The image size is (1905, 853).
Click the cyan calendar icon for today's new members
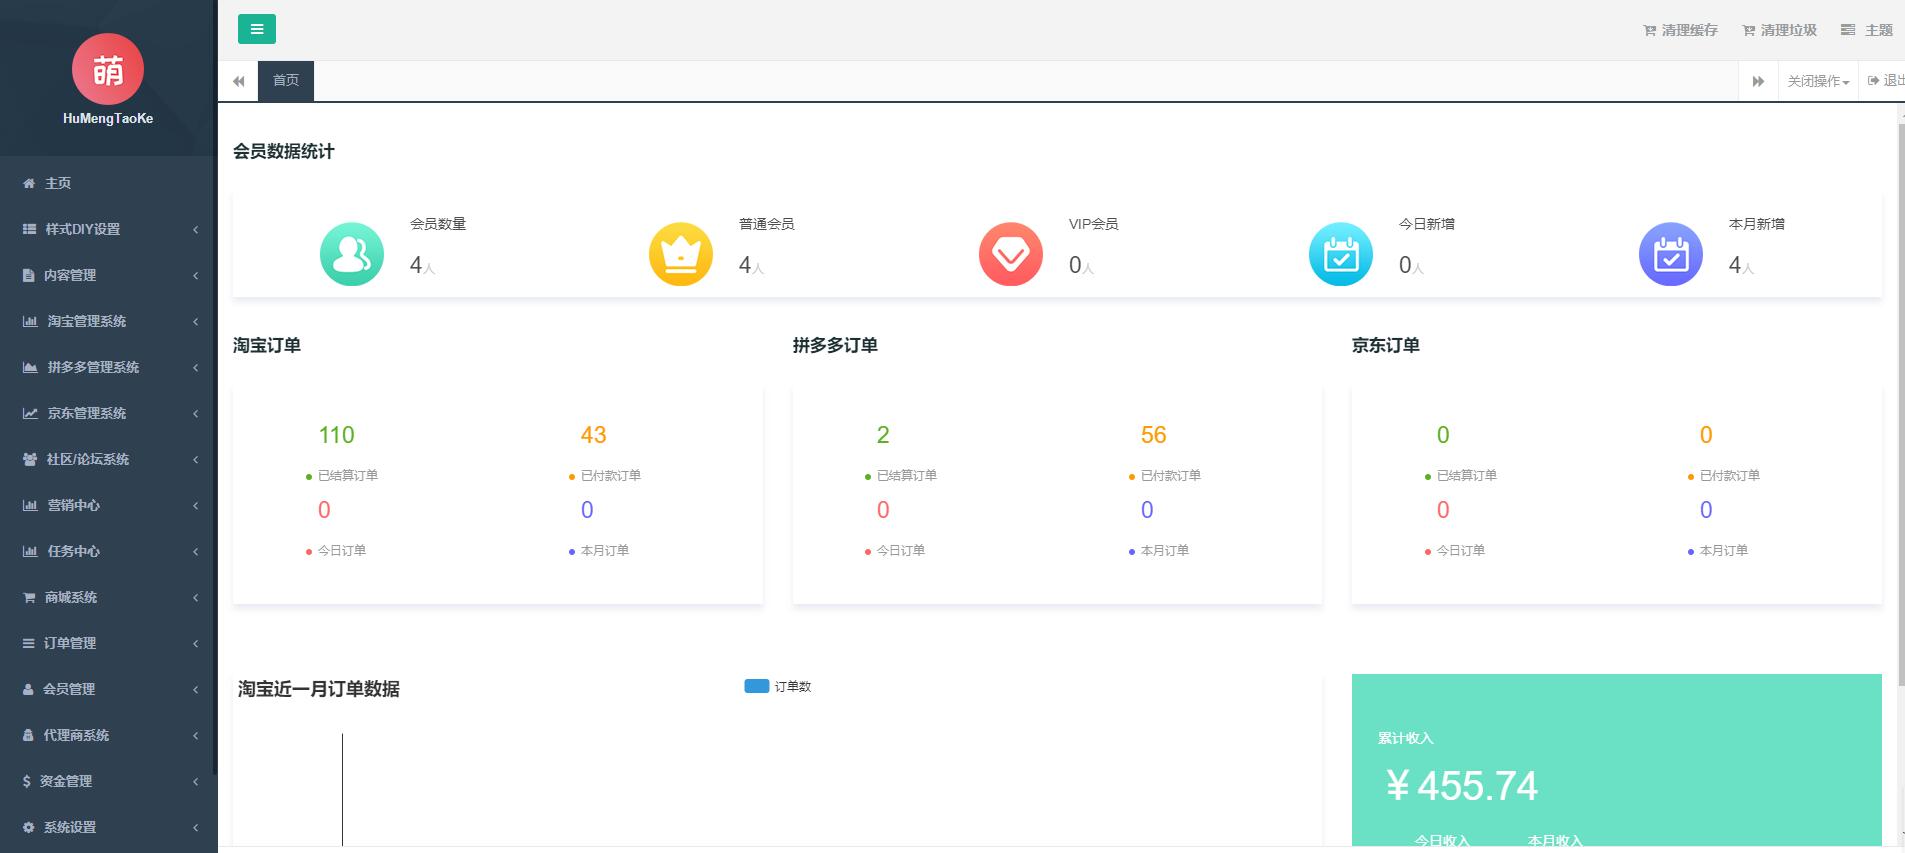(x=1340, y=254)
